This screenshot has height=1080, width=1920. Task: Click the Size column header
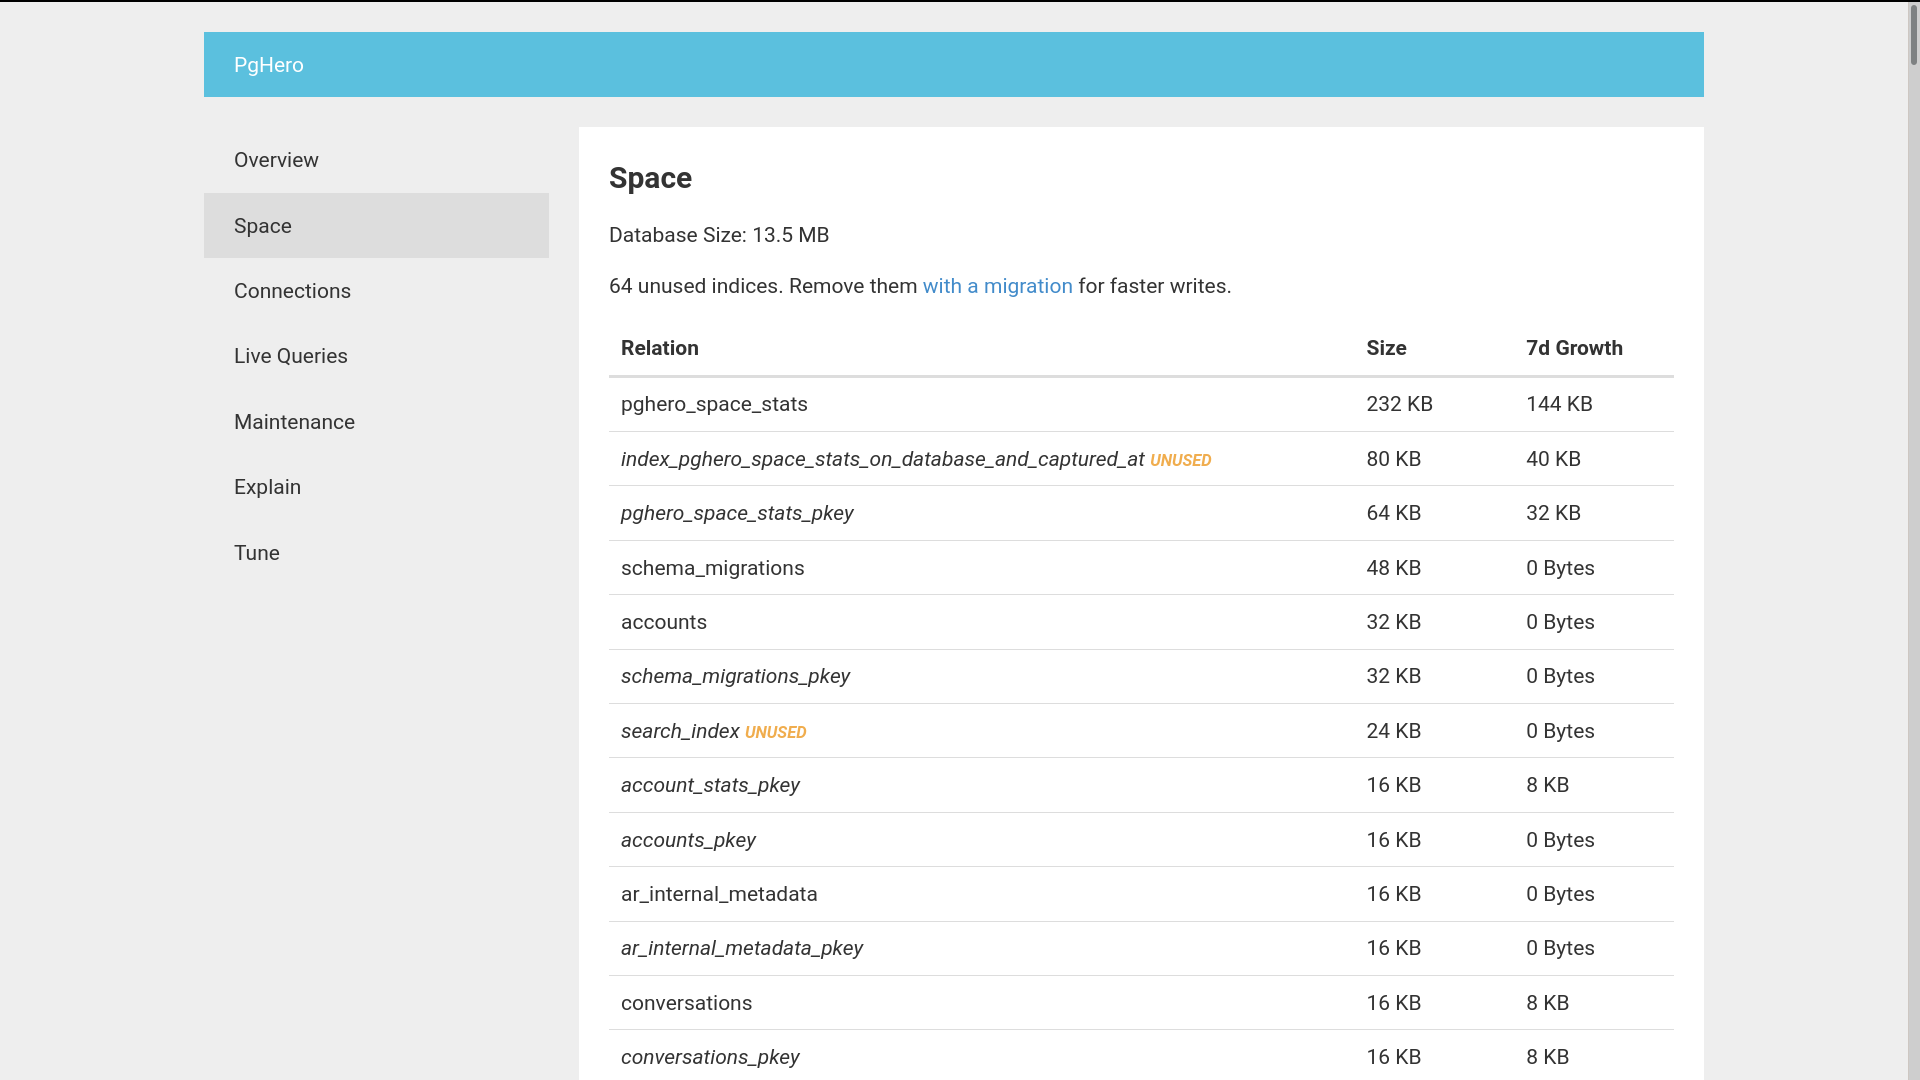coord(1386,348)
